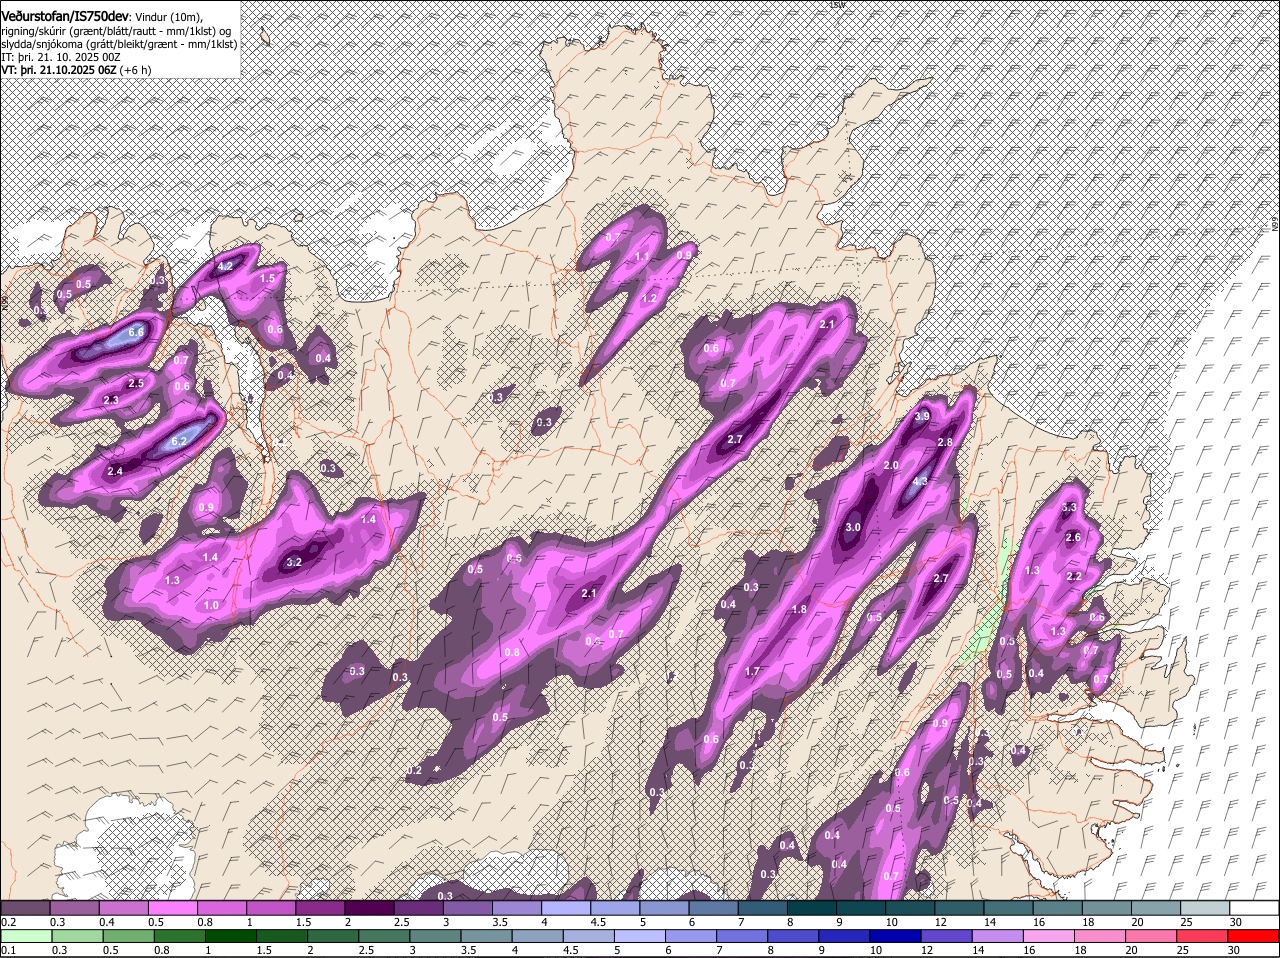
Task: Click the 1.5 precipitation label
Action: [x=268, y=279]
